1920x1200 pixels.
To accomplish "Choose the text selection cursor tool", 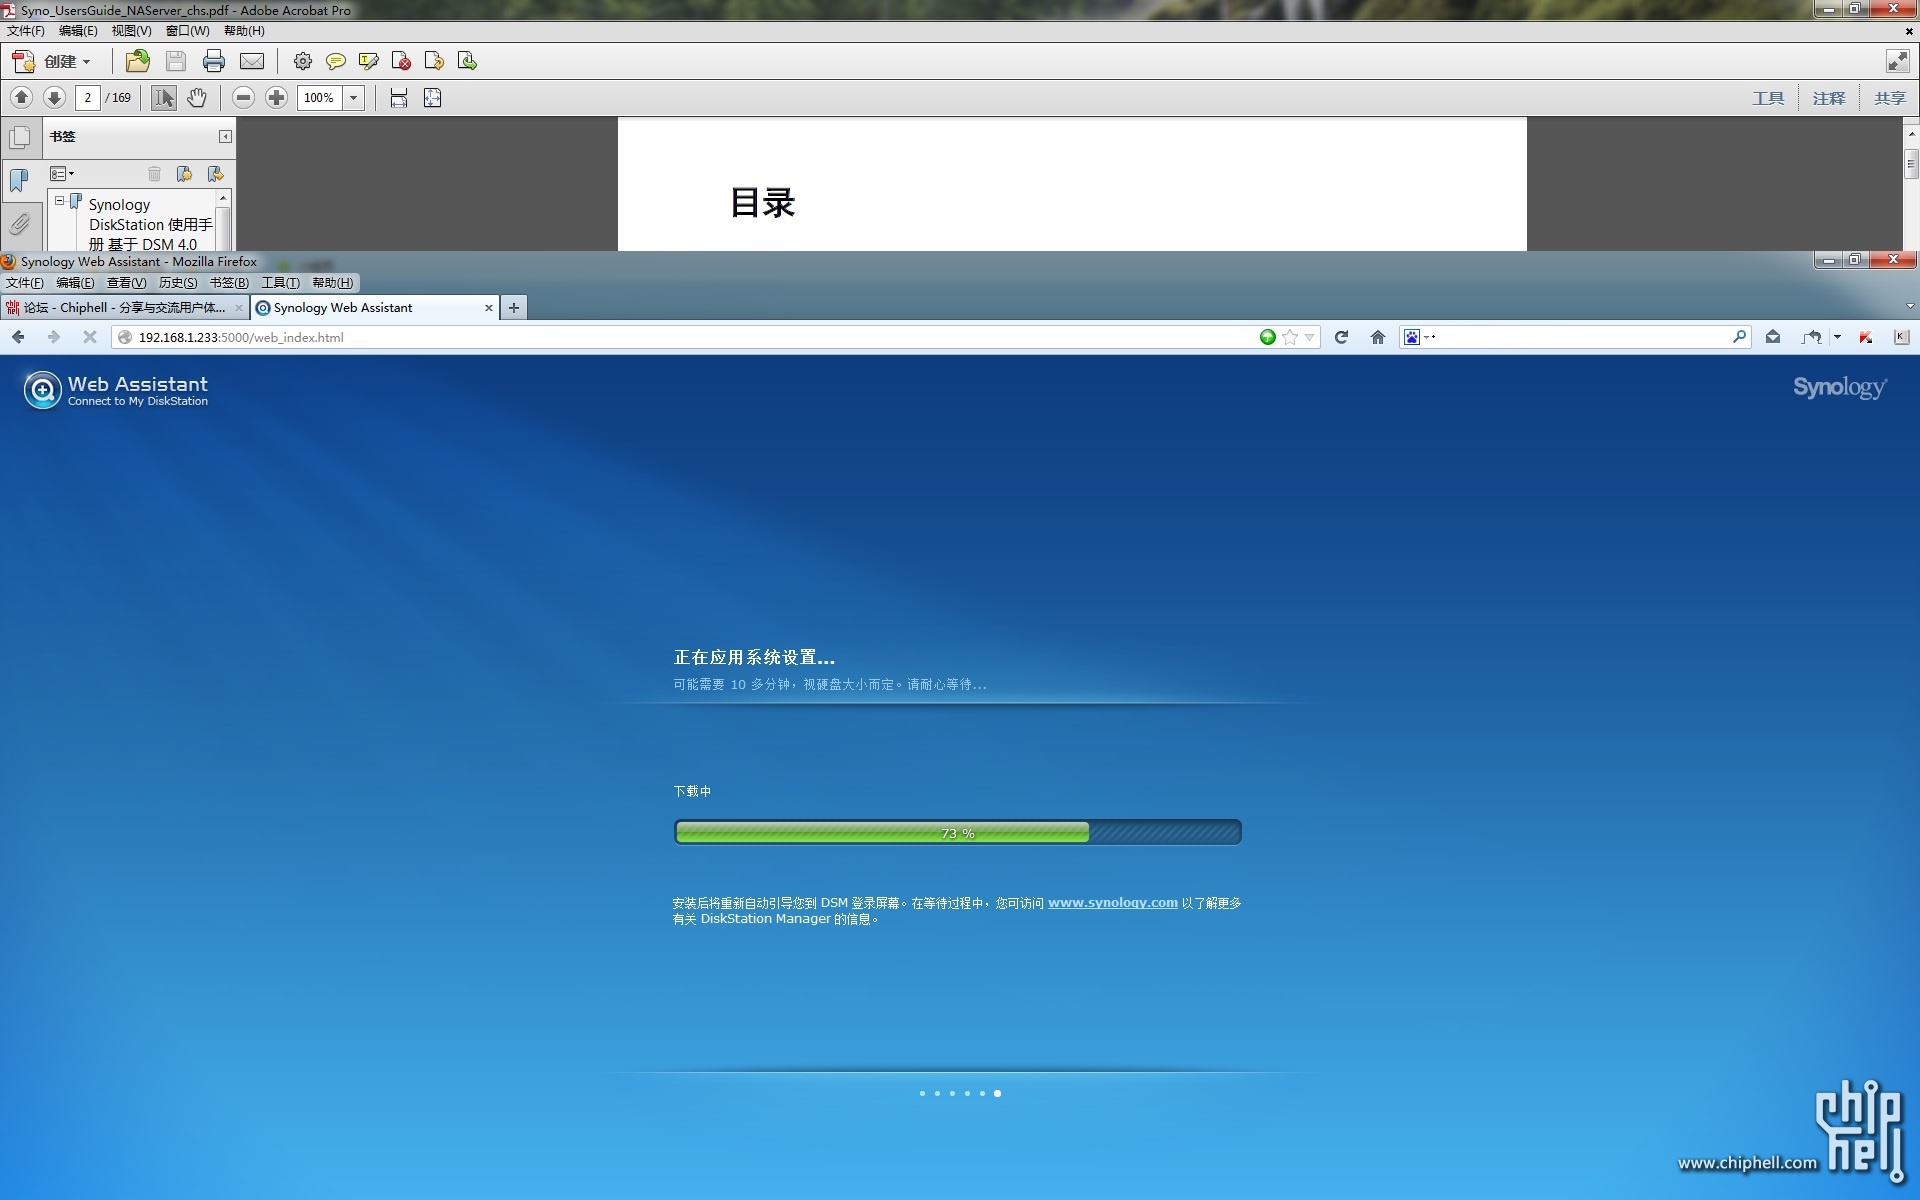I will pyautogui.click(x=164, y=98).
